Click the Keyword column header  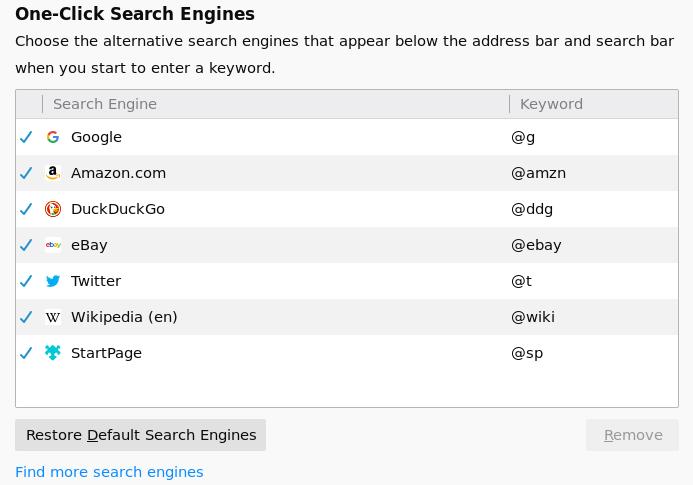coord(551,104)
